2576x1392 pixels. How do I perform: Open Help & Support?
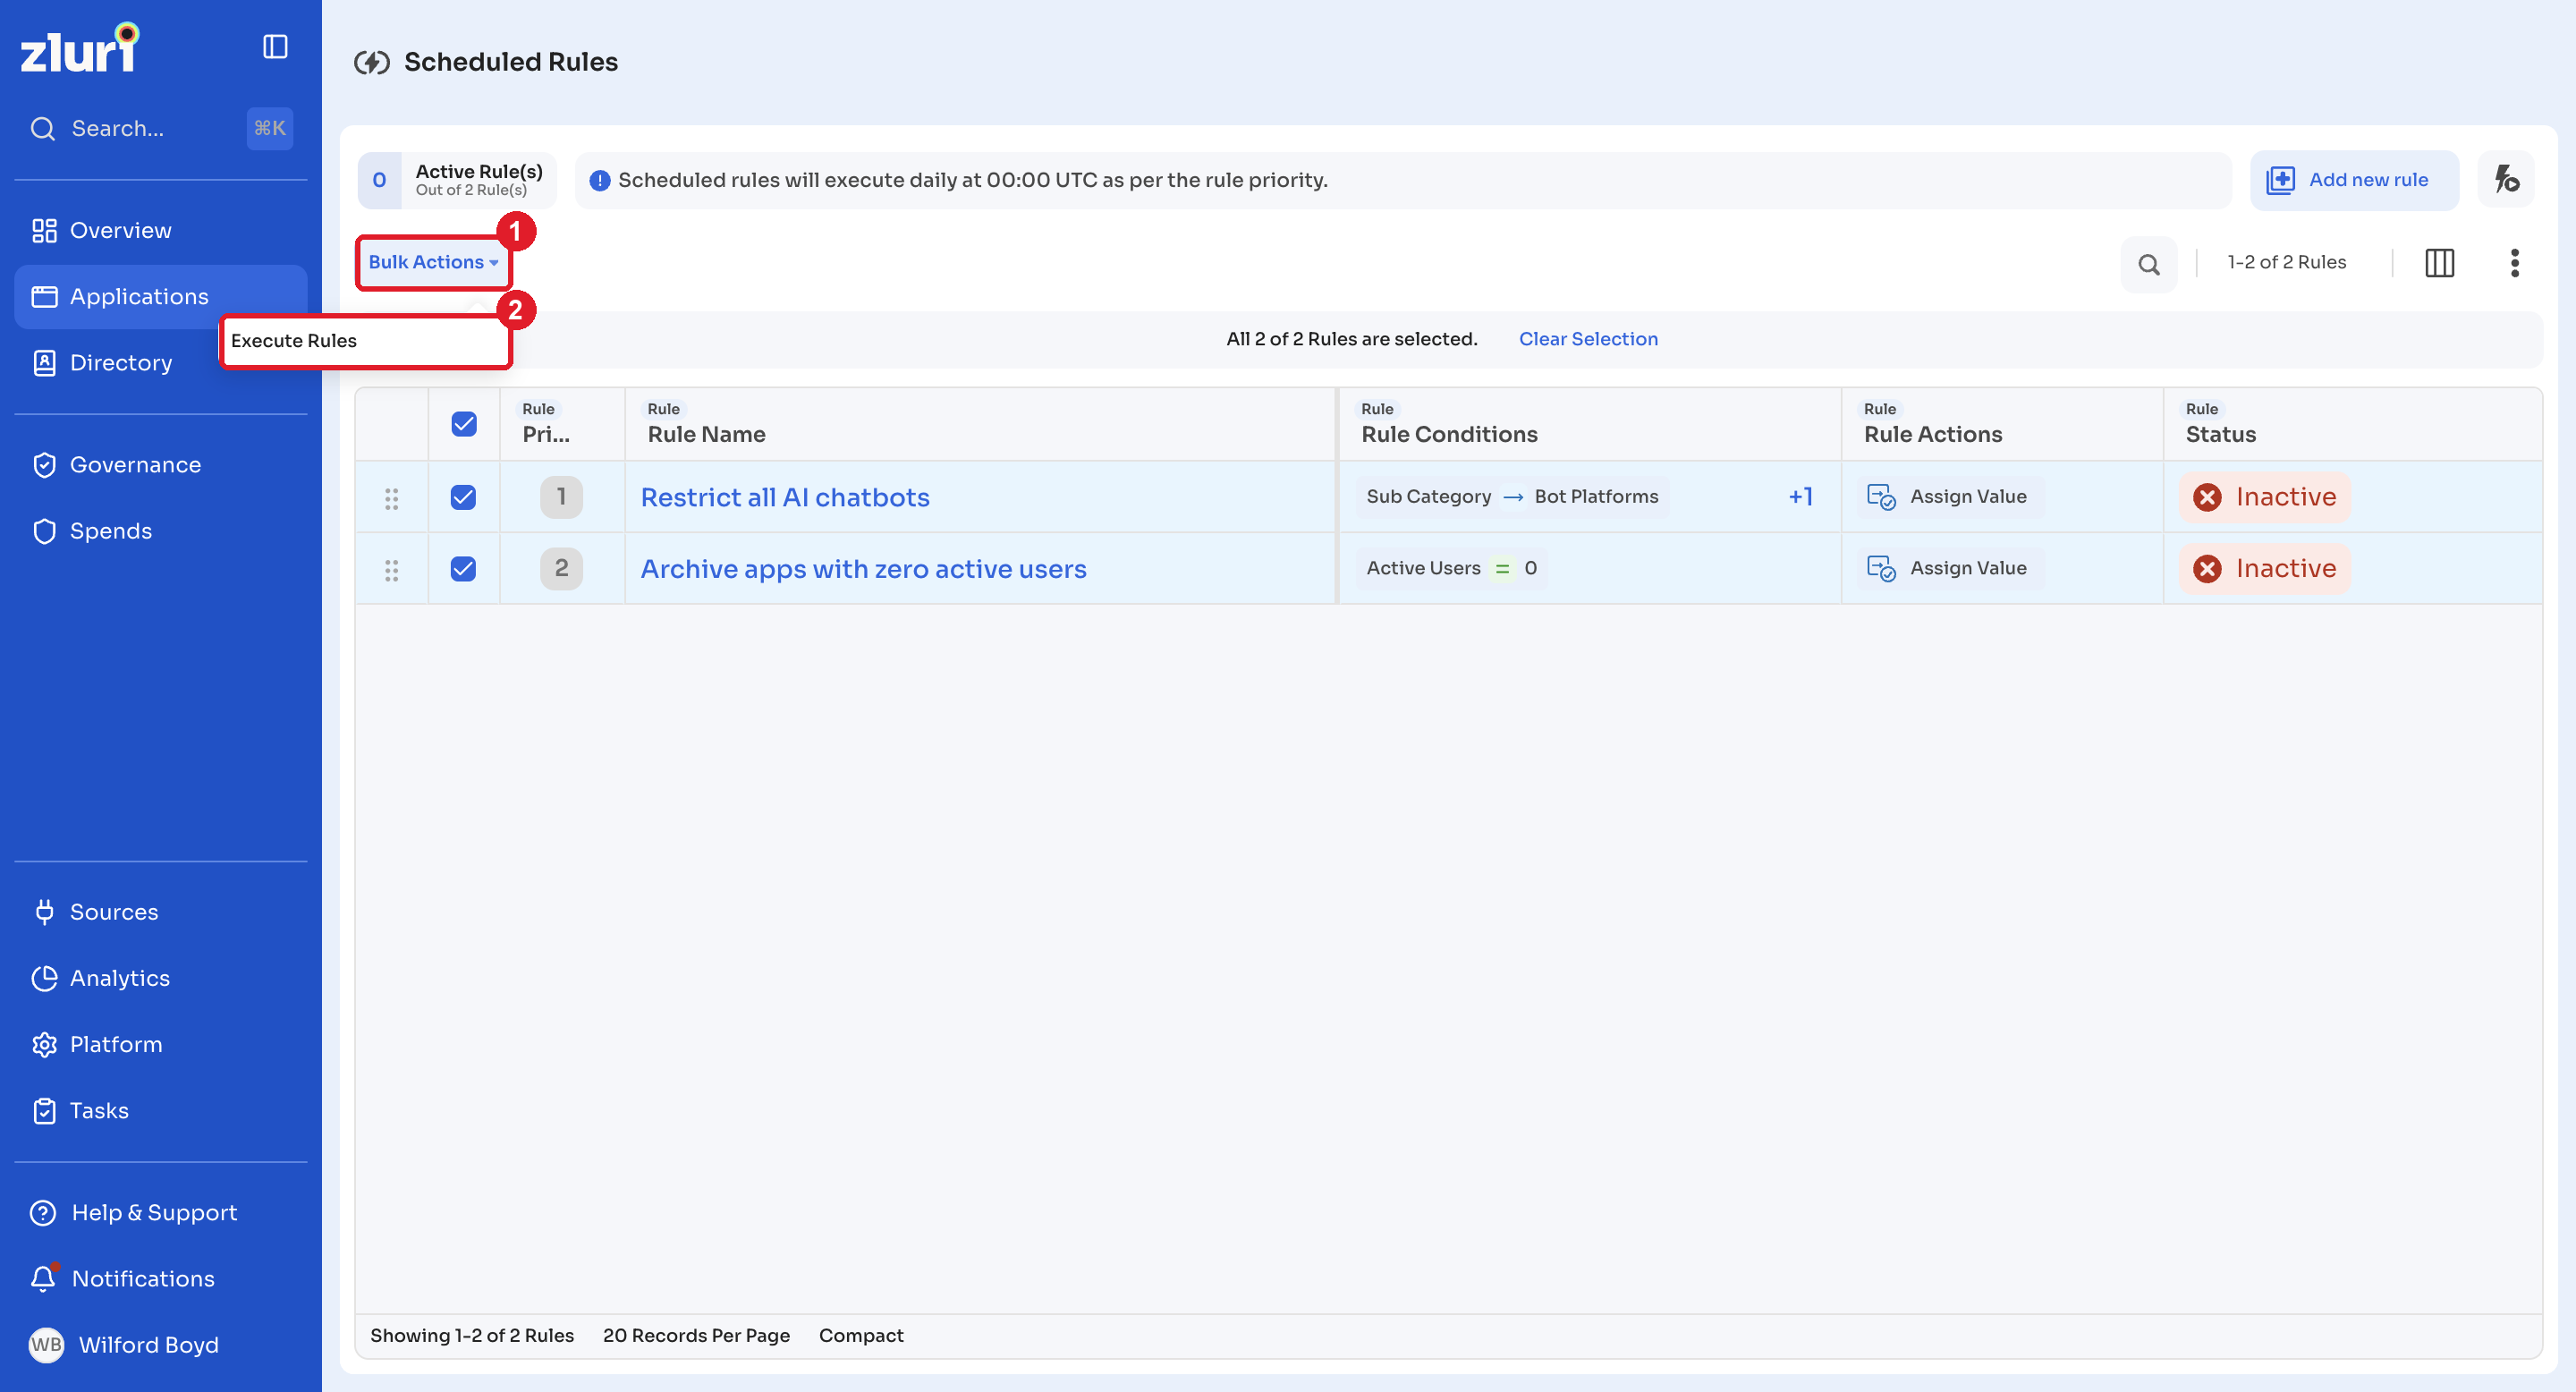pos(160,1212)
